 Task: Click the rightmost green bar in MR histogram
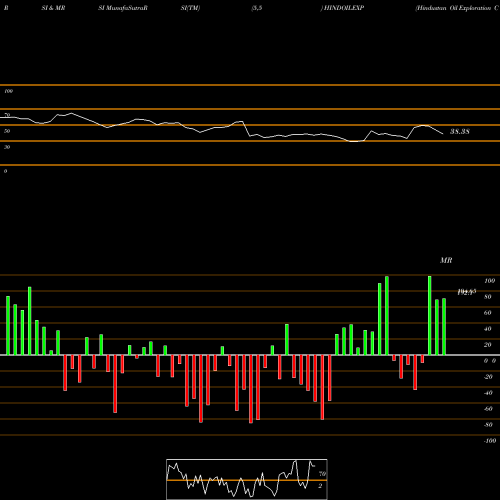click(x=444, y=327)
